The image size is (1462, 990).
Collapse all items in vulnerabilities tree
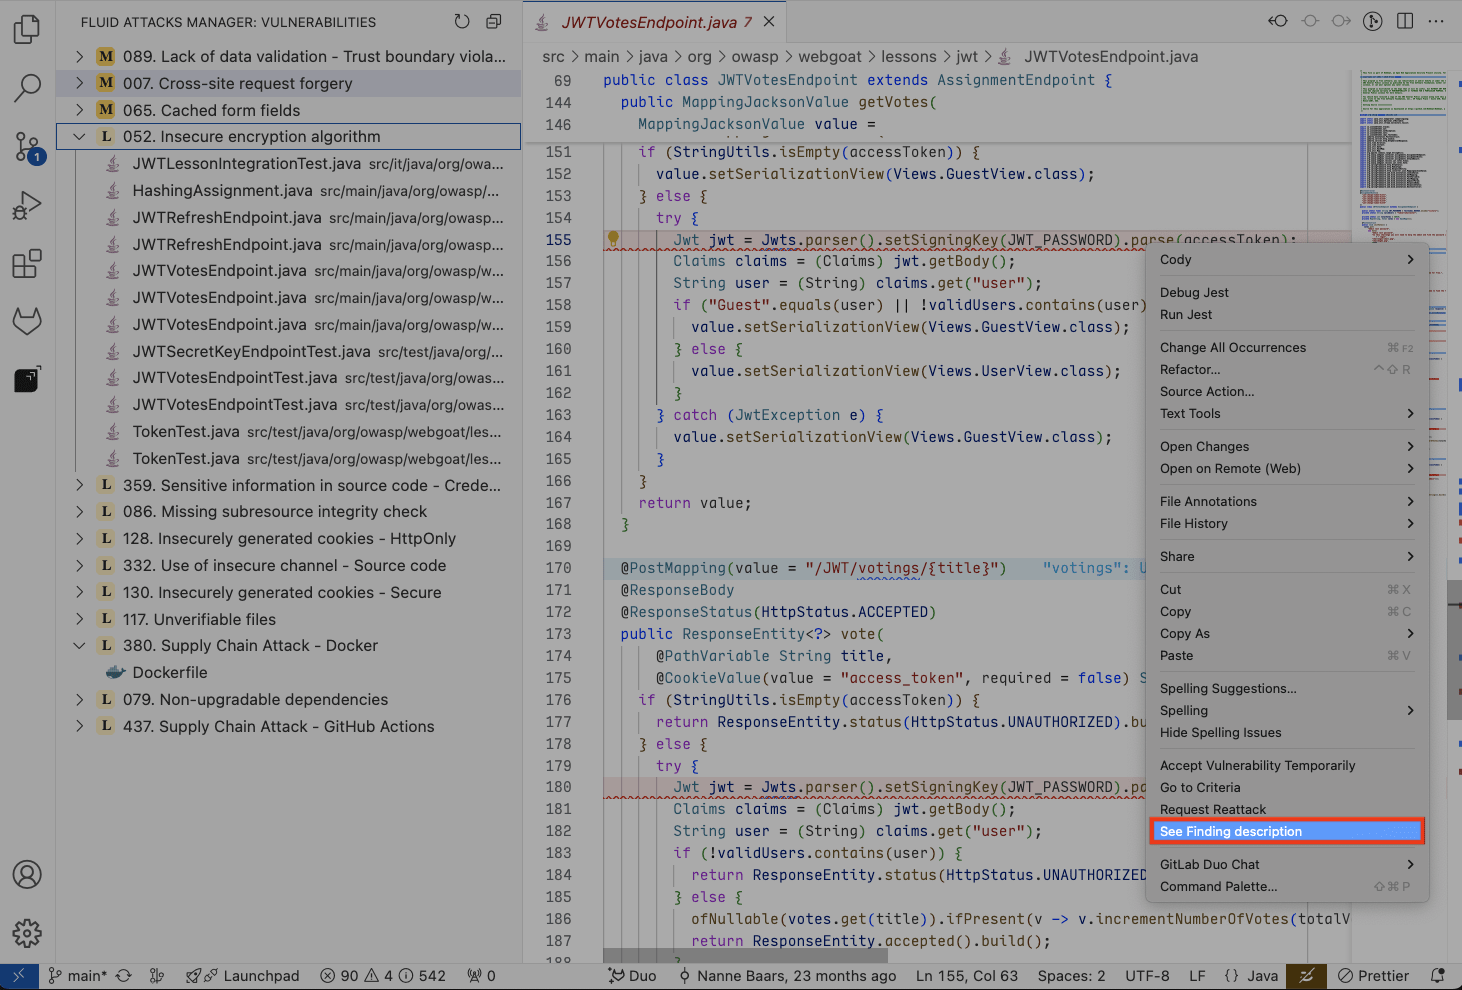[494, 21]
